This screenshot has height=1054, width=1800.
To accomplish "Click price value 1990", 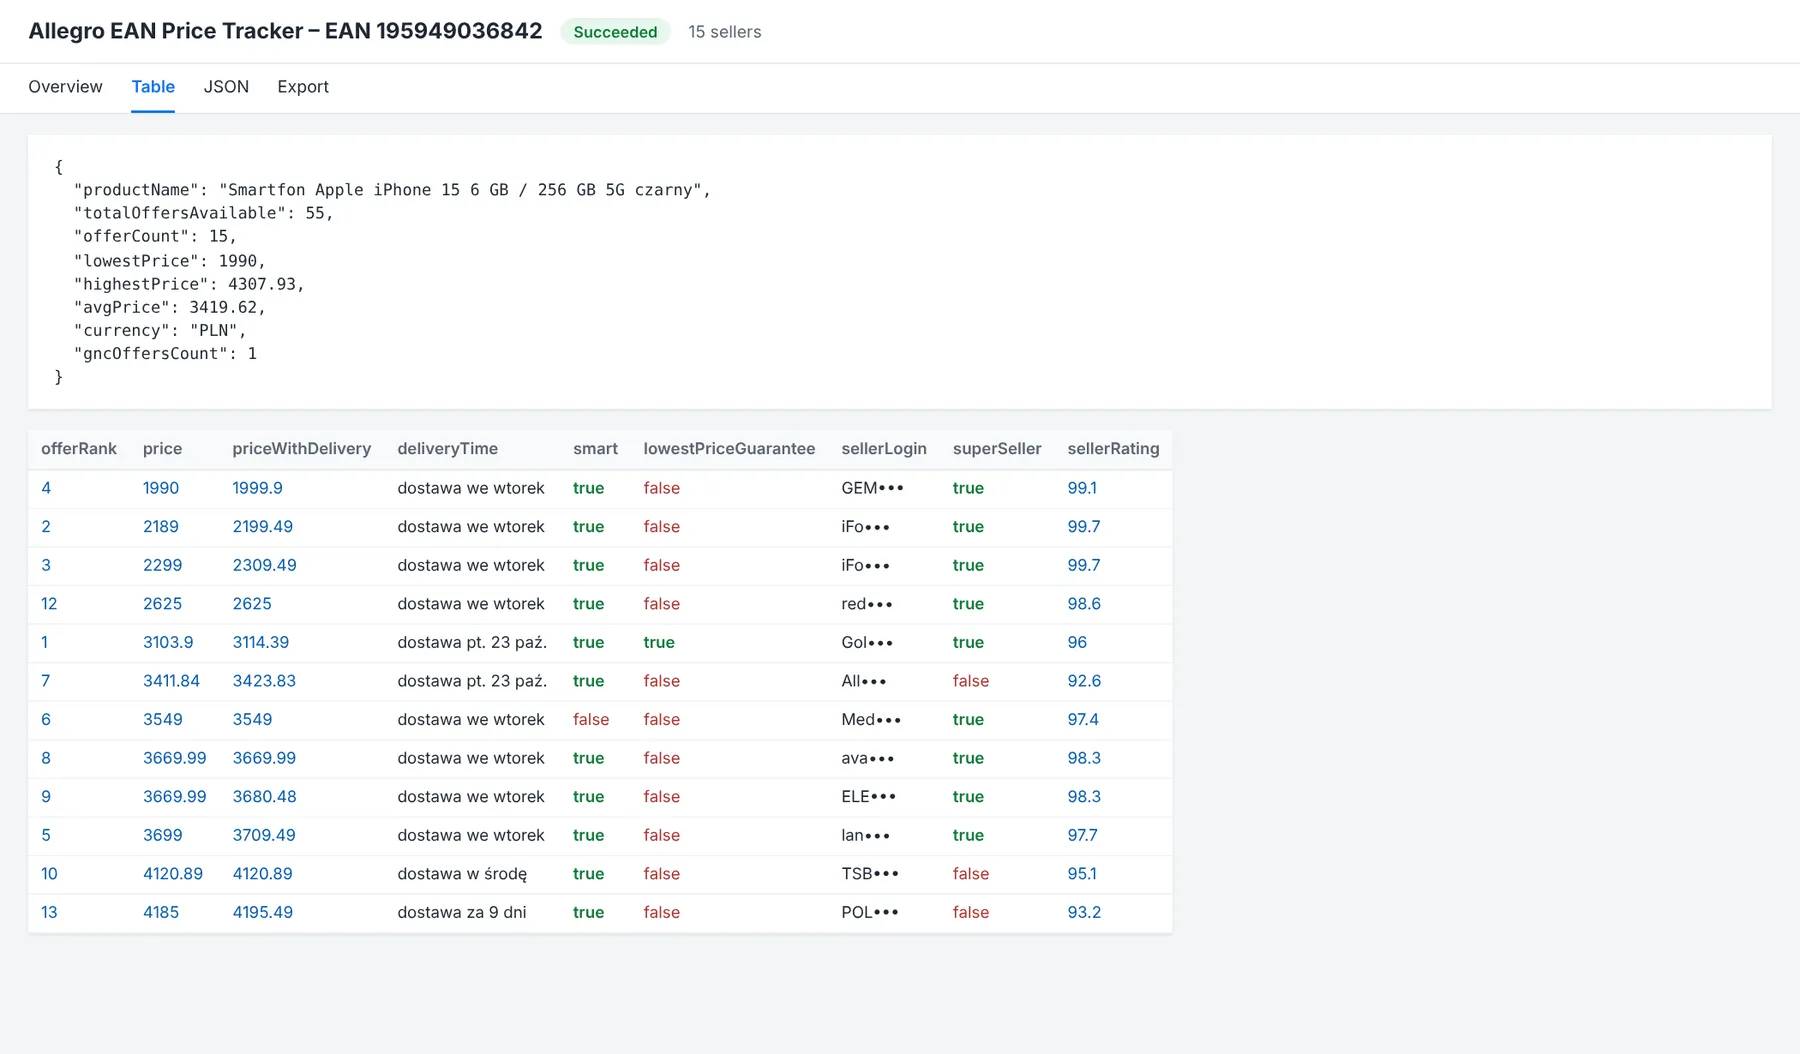I will point(161,488).
